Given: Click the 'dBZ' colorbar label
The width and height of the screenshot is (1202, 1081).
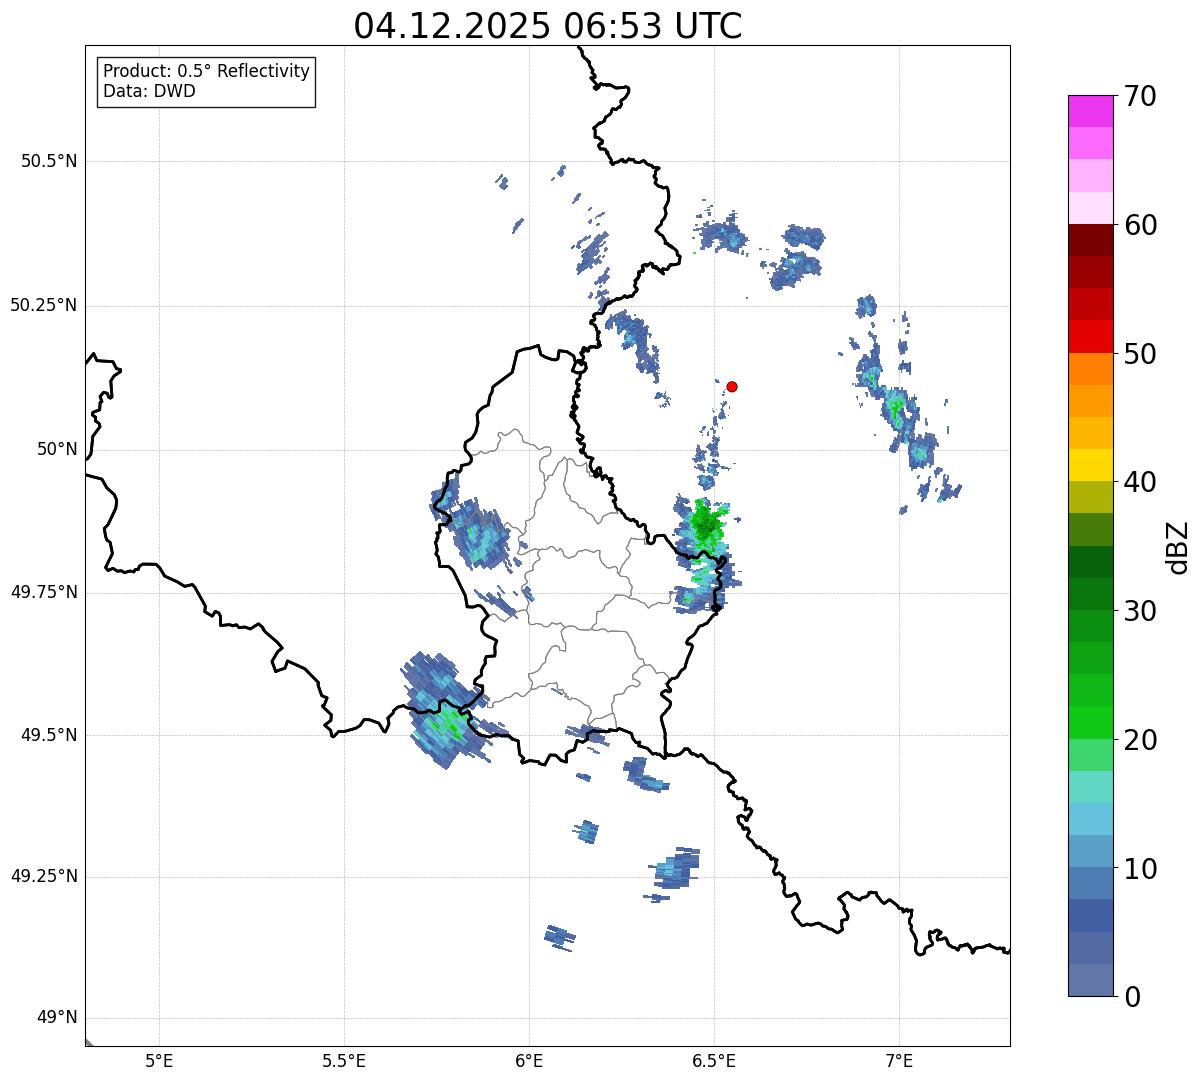Looking at the screenshot, I should [1179, 546].
